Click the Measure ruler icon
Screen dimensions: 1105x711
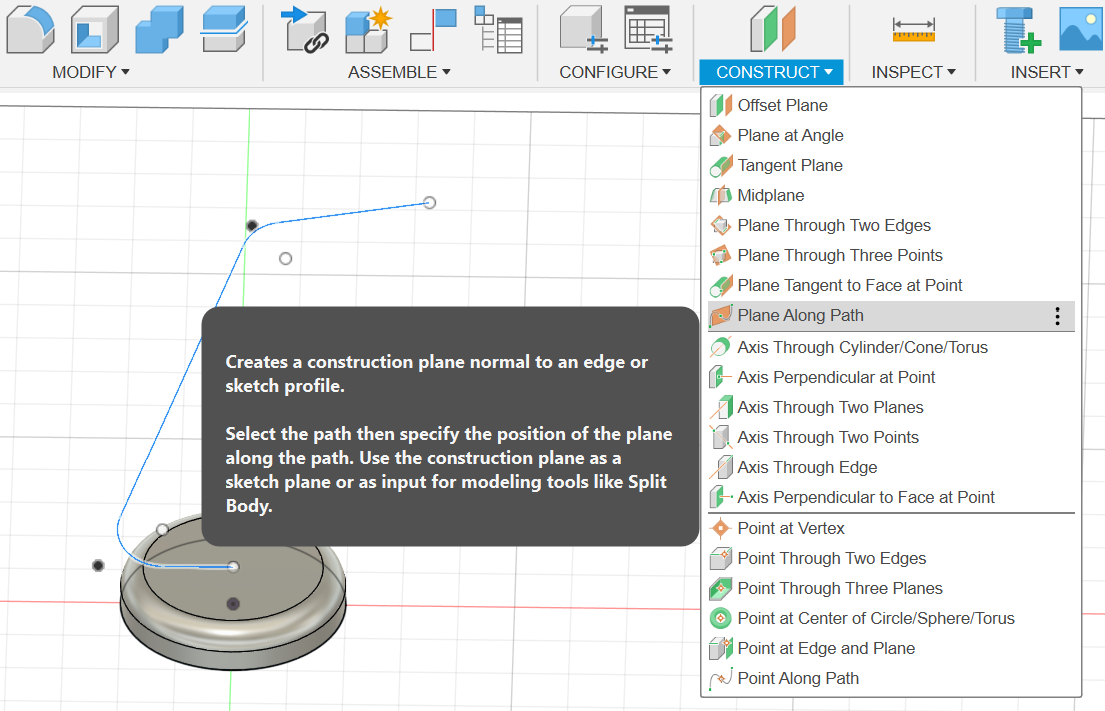[x=913, y=30]
